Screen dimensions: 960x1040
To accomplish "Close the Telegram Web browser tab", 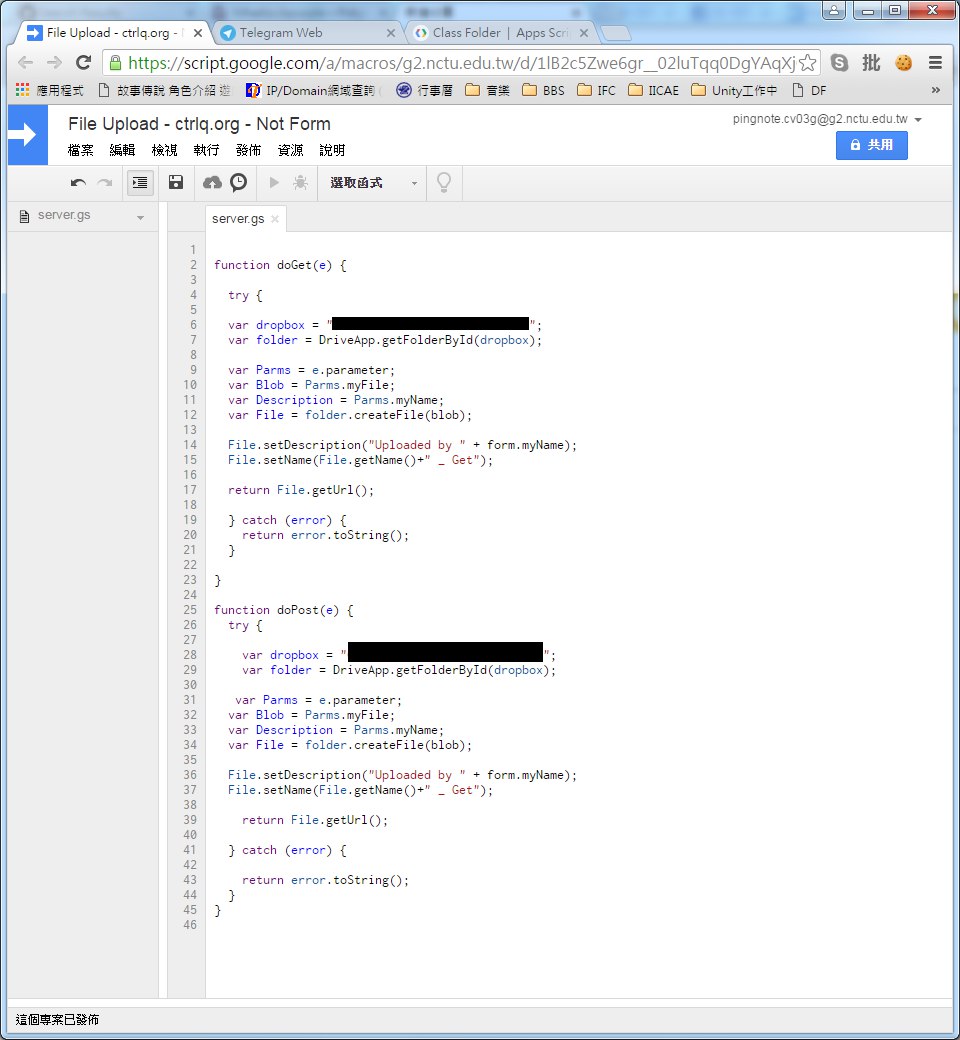I will point(391,32).
